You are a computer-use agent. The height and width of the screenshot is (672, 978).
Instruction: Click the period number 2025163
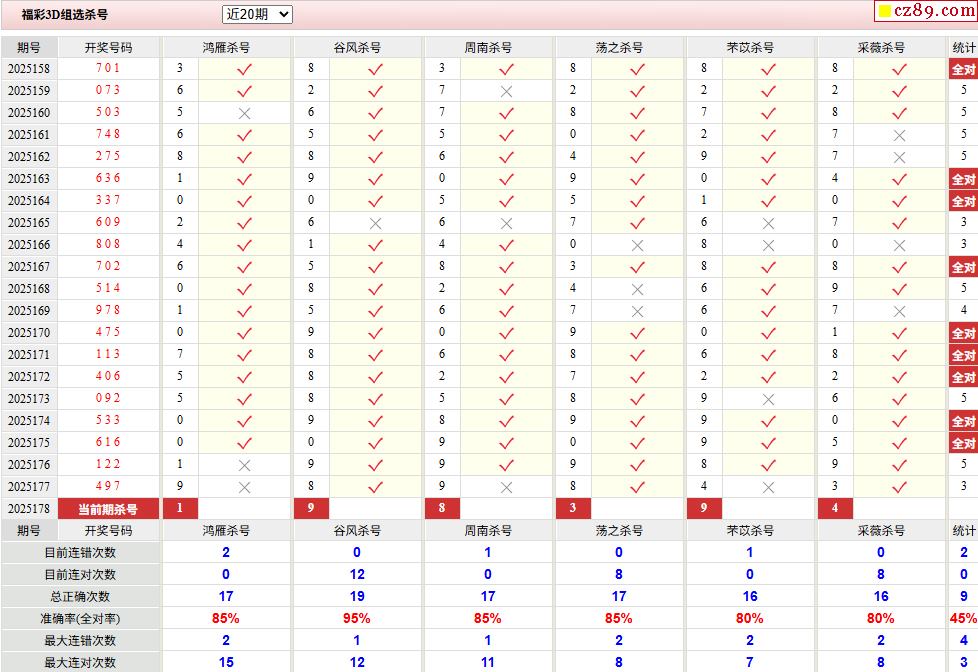(29, 179)
